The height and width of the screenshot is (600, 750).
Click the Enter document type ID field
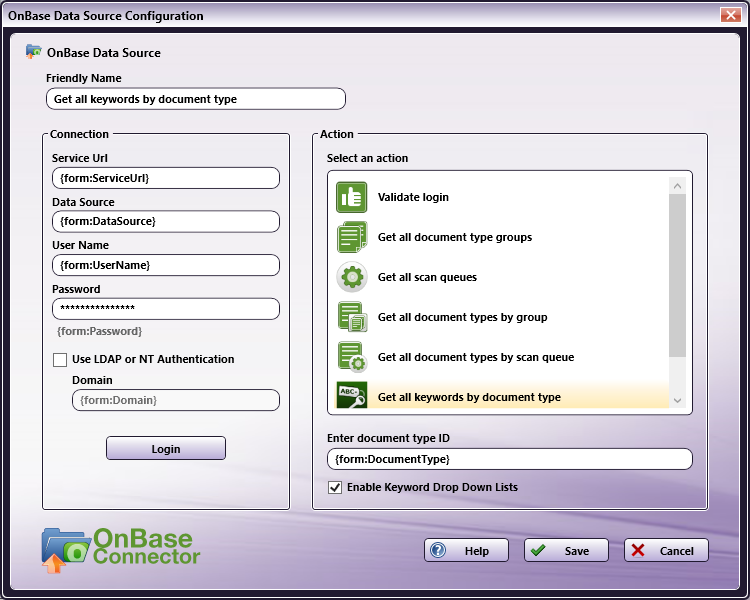tap(509, 459)
